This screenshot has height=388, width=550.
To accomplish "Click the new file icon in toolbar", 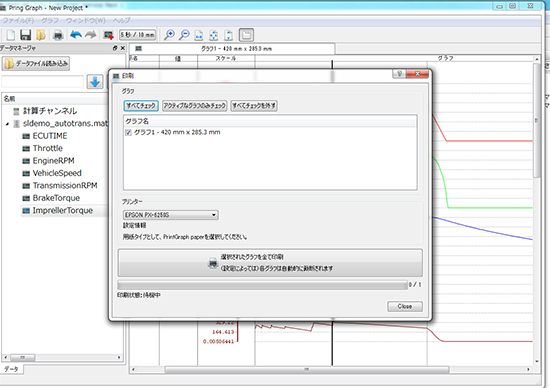I will point(11,35).
